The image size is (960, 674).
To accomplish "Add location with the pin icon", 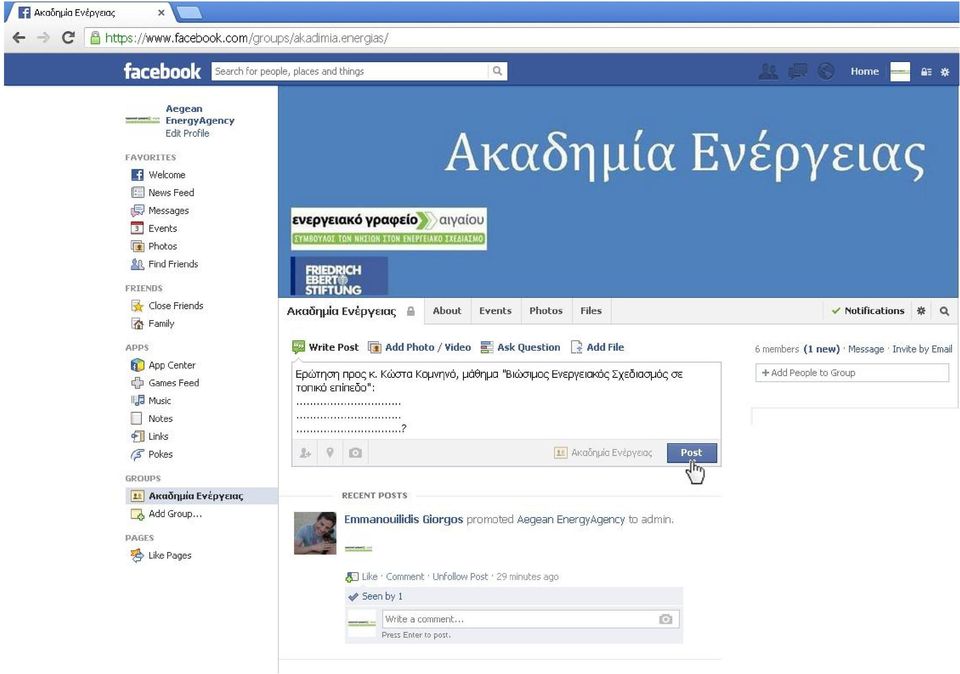I will point(330,453).
